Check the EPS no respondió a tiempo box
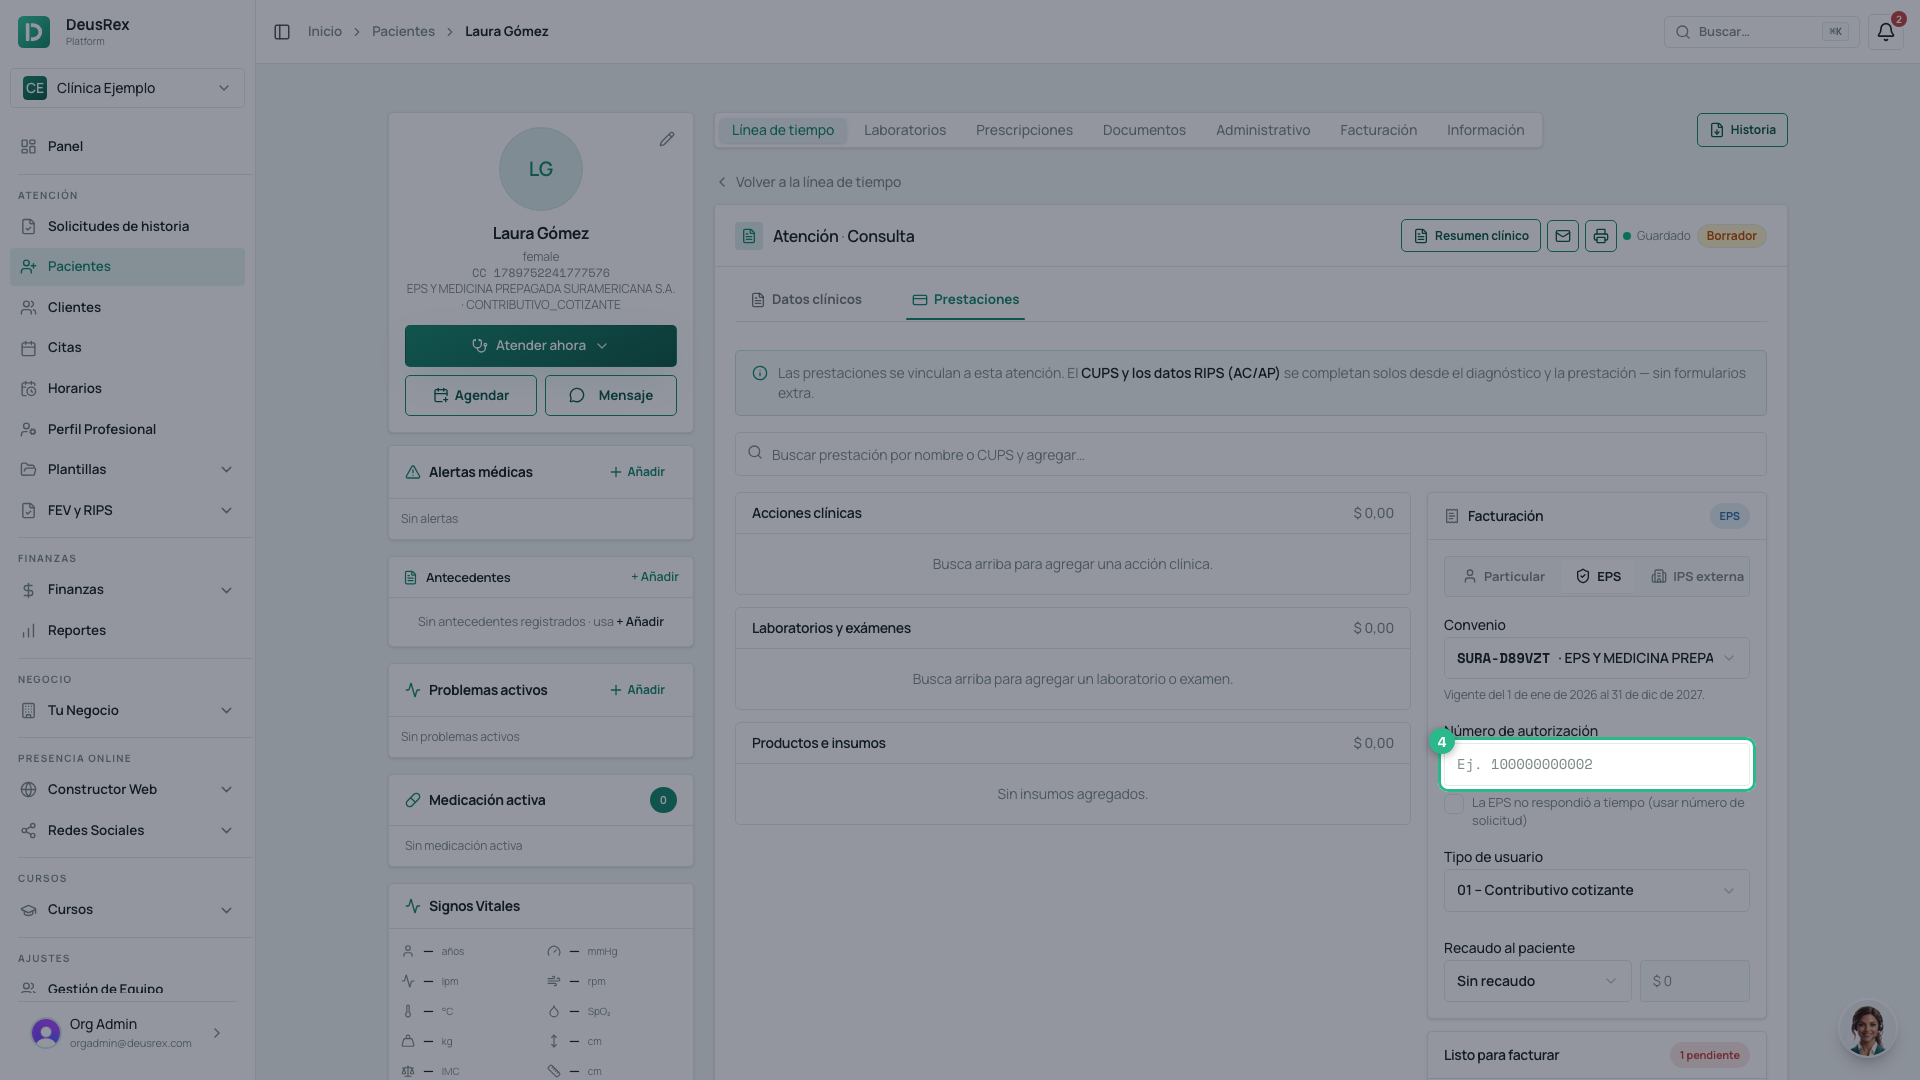Image resolution: width=1920 pixels, height=1080 pixels. [x=1454, y=804]
